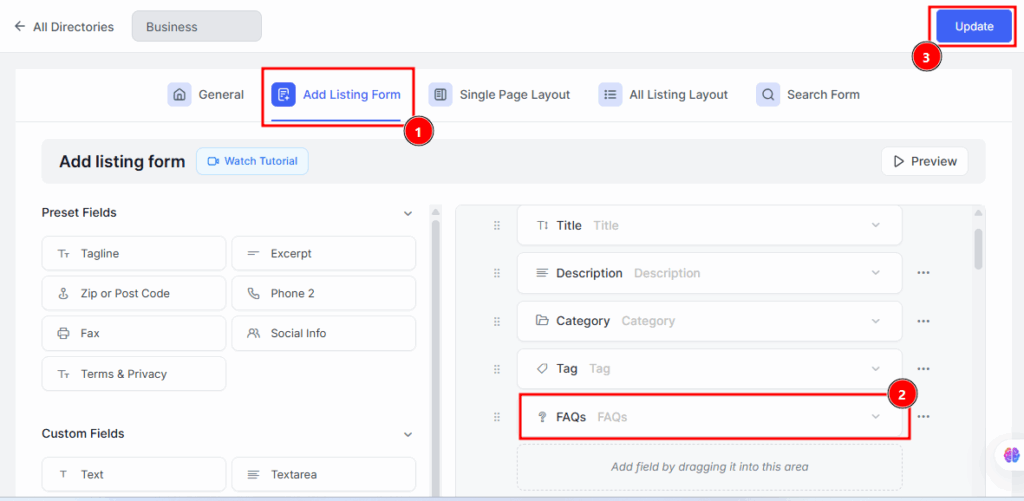Expand the FAQs field chevron

coord(876,417)
